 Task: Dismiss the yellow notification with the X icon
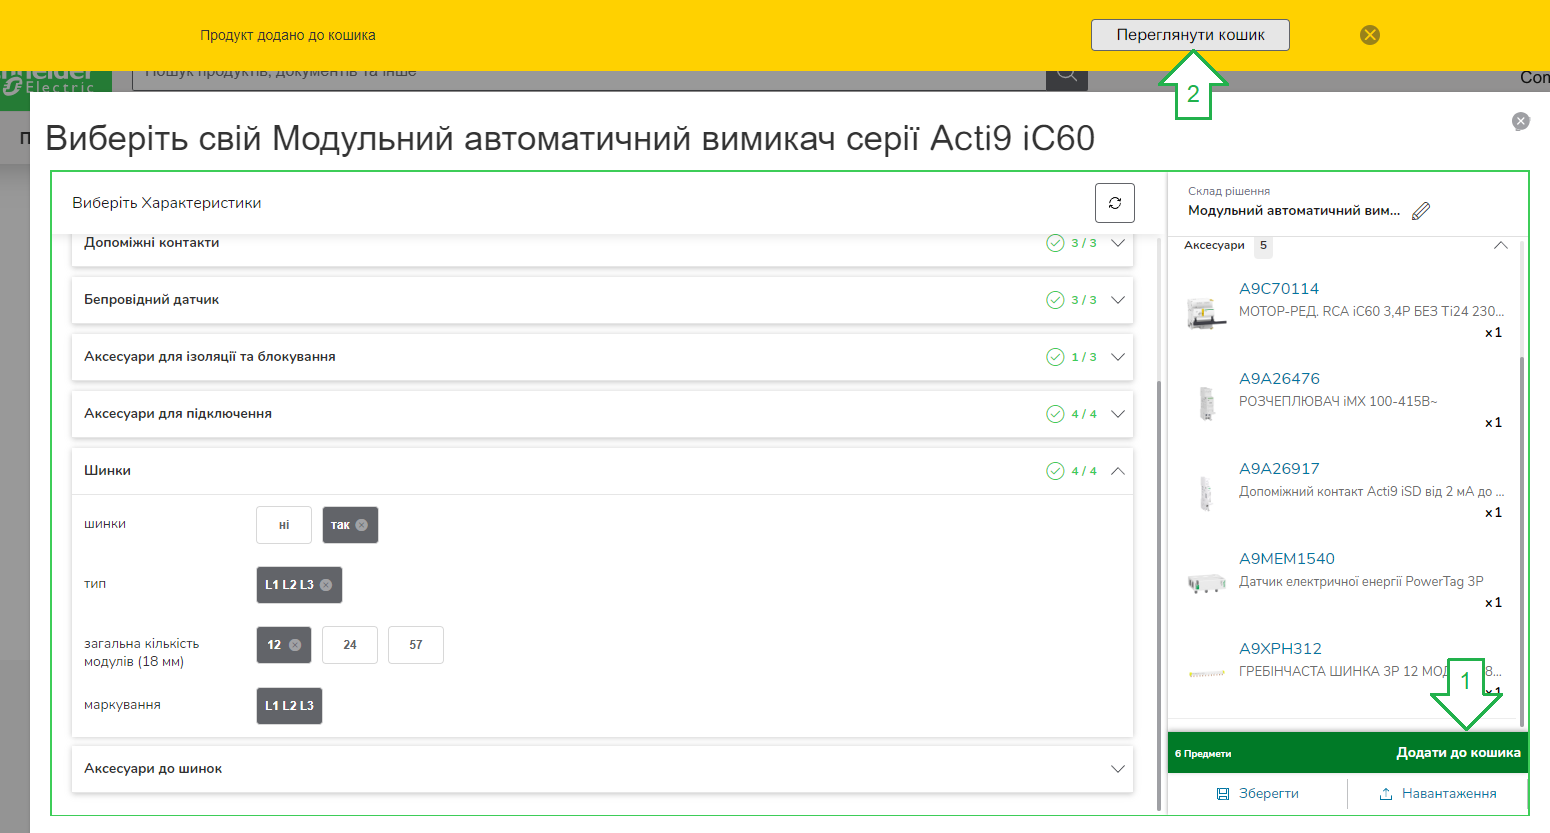1370,35
